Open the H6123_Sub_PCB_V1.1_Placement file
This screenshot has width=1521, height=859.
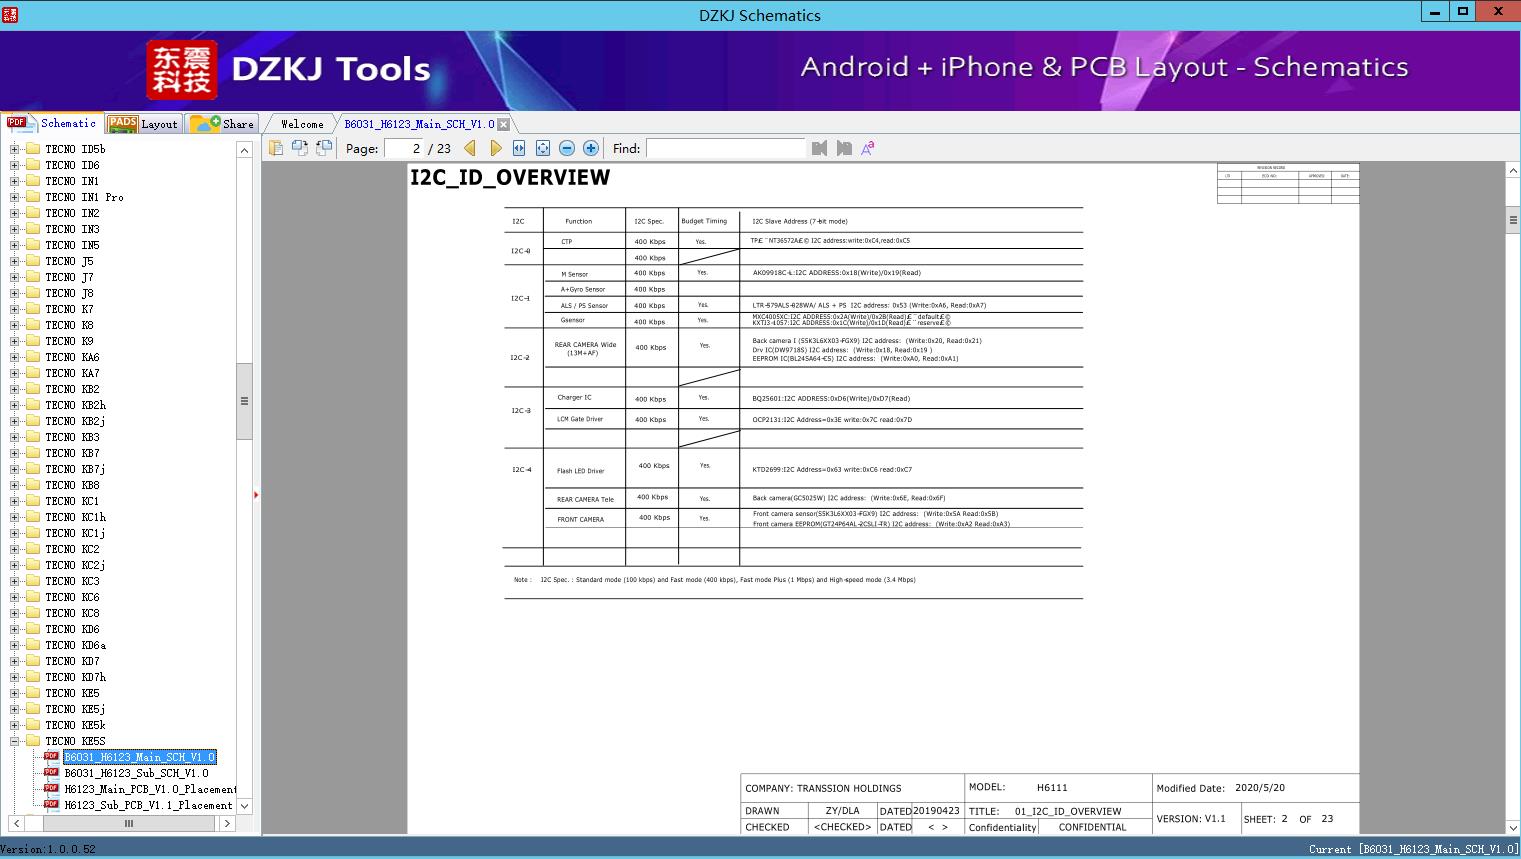[x=149, y=805]
